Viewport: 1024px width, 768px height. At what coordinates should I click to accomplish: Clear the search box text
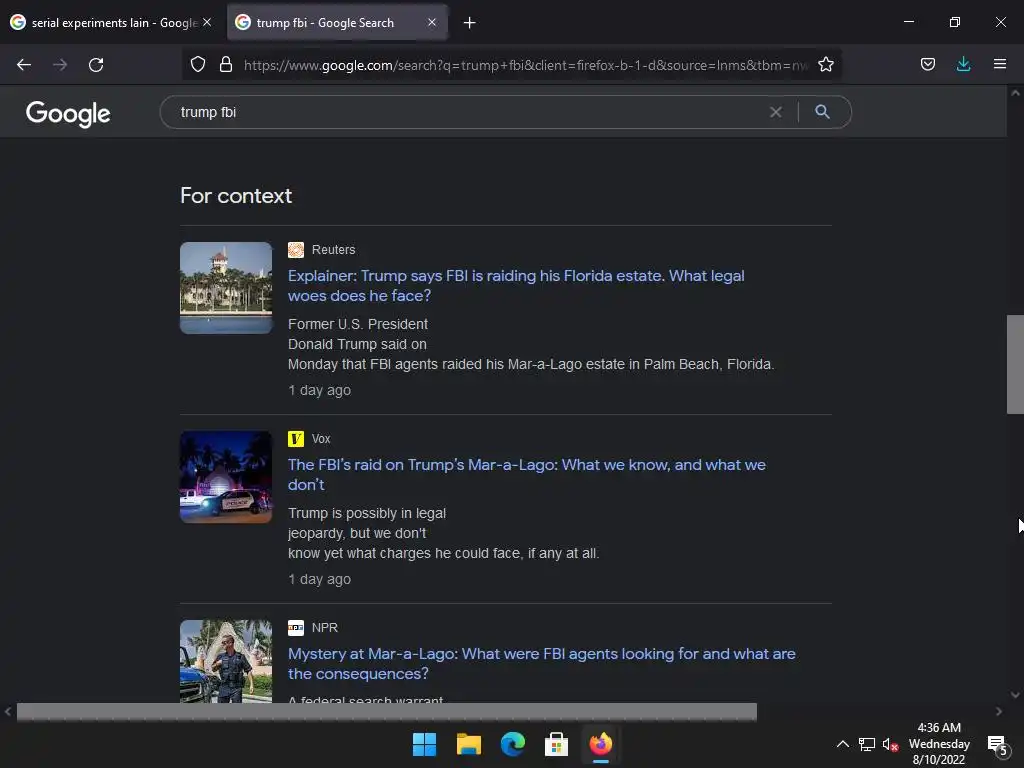point(776,112)
